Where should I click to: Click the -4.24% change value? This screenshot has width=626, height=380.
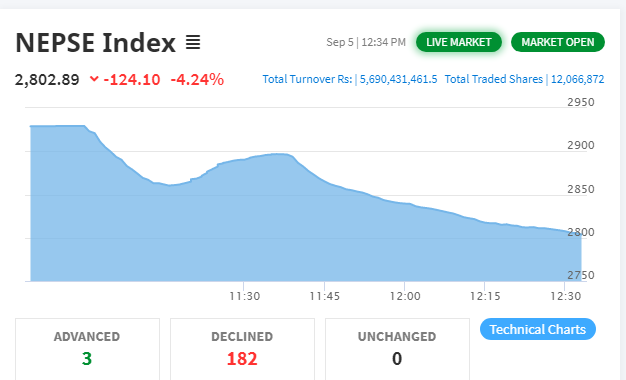[197, 79]
